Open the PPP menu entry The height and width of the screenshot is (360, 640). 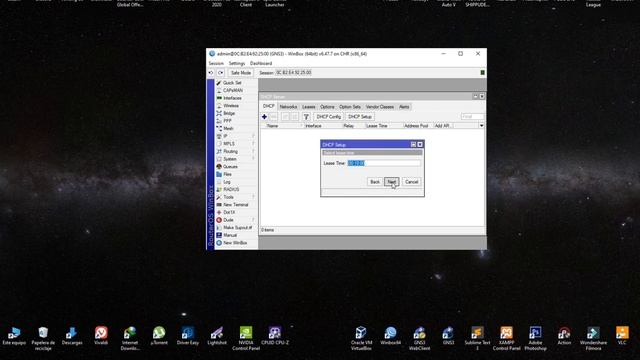(227, 121)
